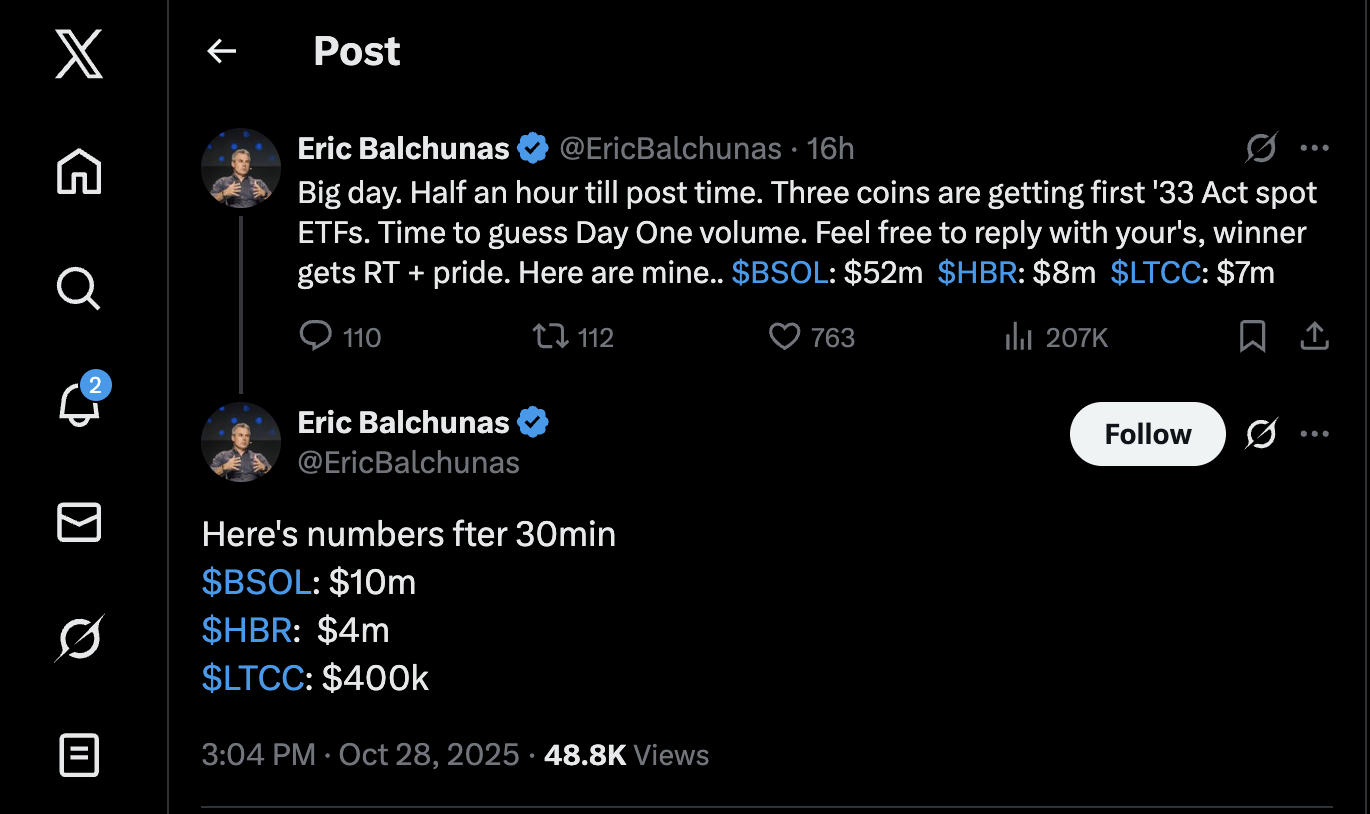Bookmark the first post
This screenshot has width=1370, height=814.
1252,337
